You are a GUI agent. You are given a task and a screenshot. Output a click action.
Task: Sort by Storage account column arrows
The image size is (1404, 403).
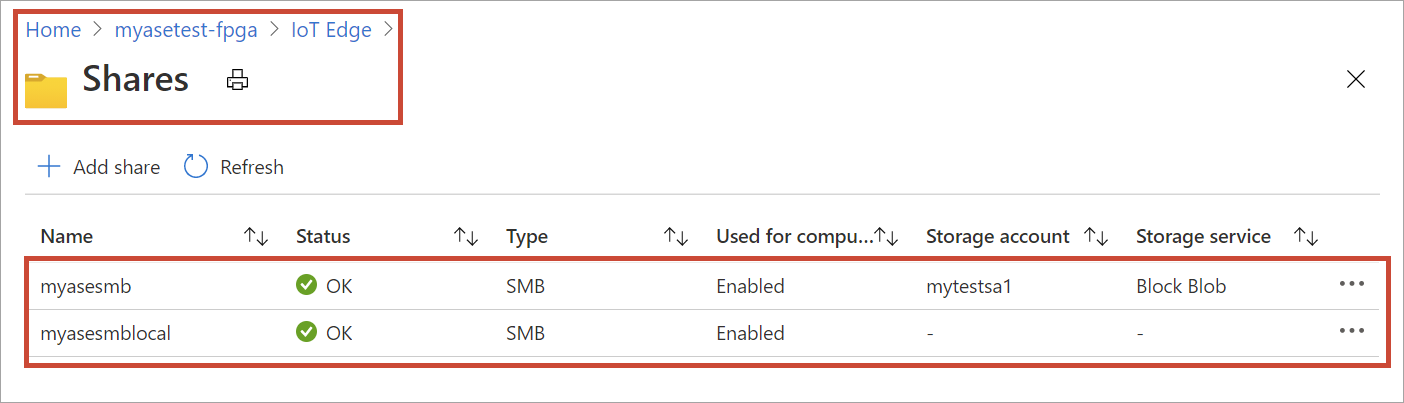pos(1097,237)
